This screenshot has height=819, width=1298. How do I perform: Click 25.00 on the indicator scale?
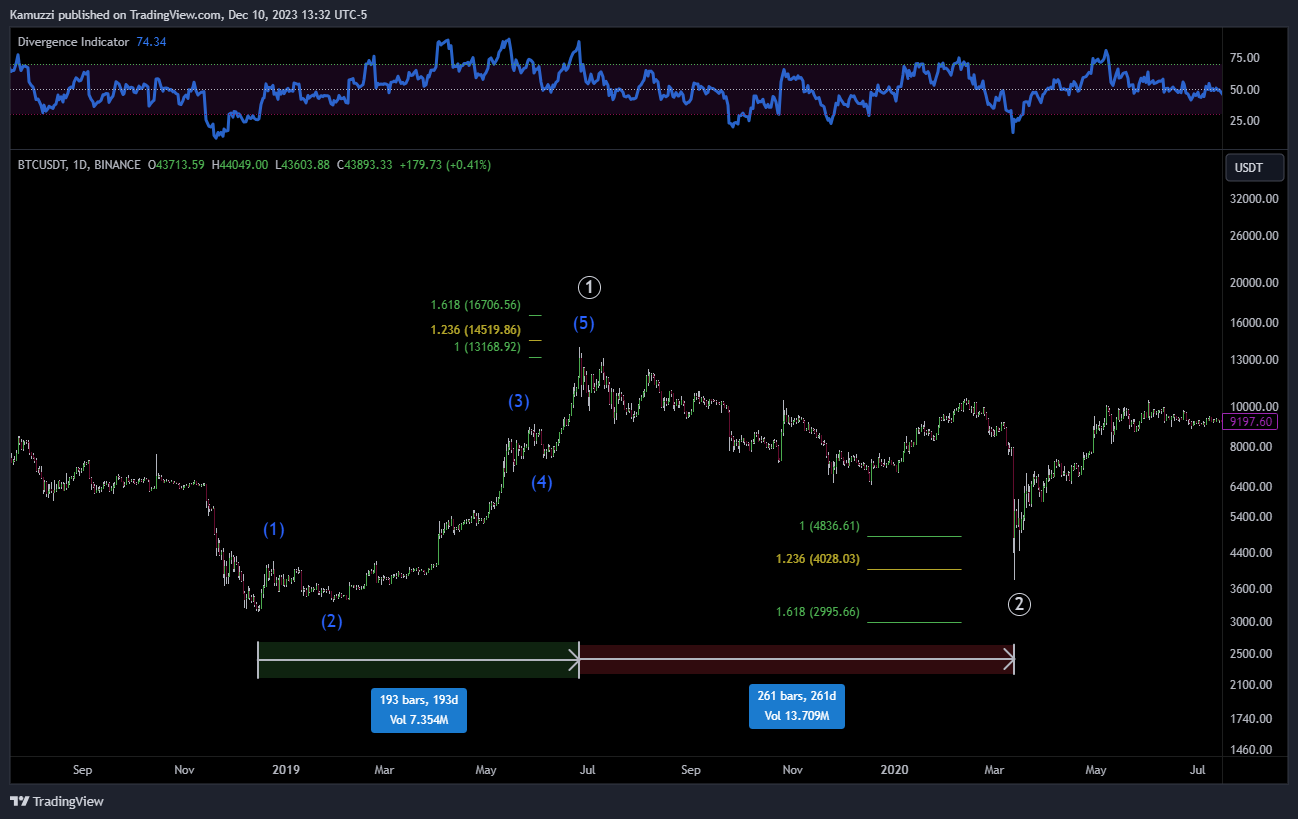pos(1245,121)
